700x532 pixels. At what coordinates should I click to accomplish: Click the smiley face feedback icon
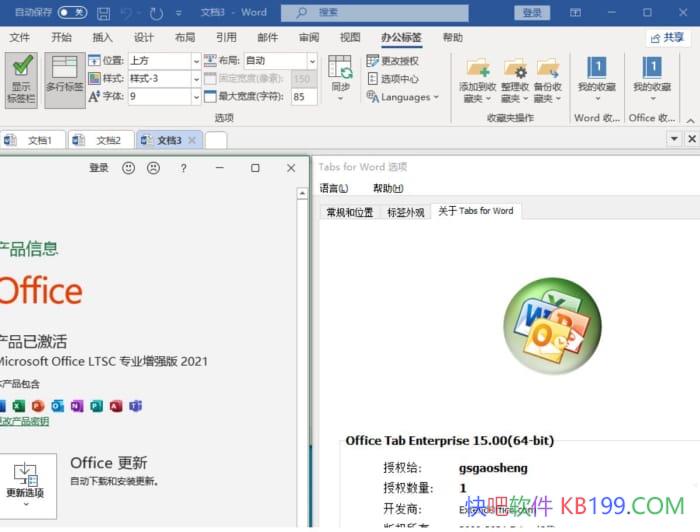coord(128,168)
